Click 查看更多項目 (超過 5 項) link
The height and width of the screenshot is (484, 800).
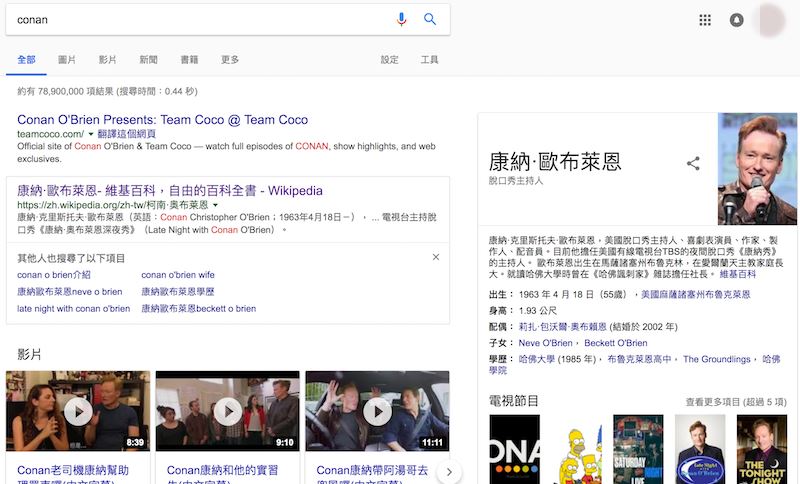click(736, 402)
